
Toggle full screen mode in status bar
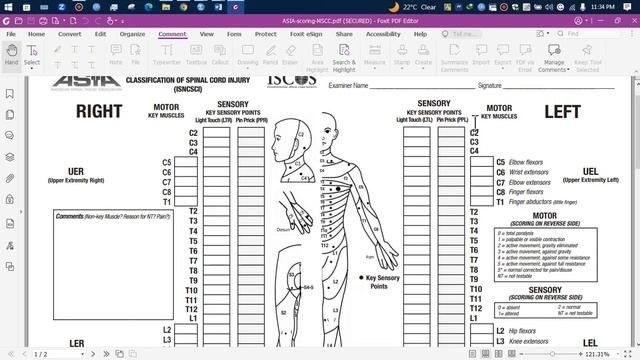(629, 354)
